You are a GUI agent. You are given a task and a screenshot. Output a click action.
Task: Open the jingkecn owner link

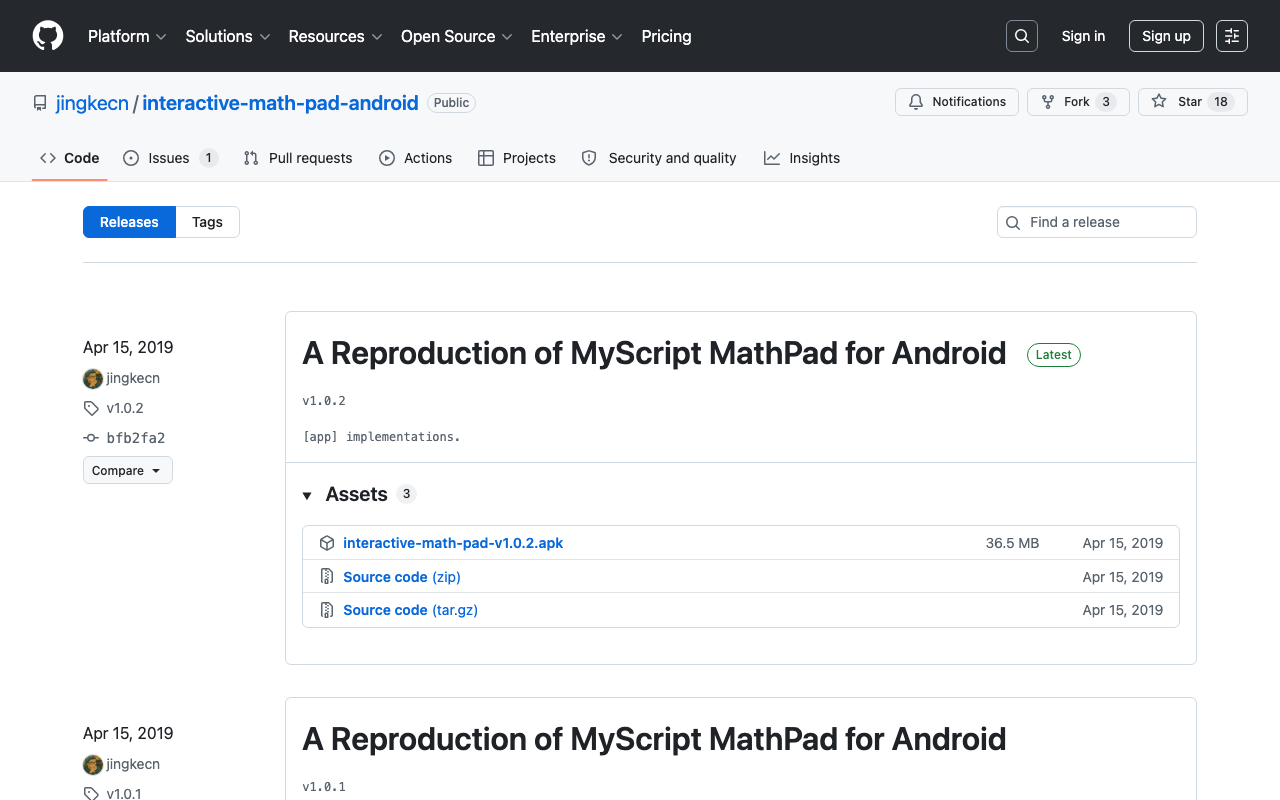92,103
